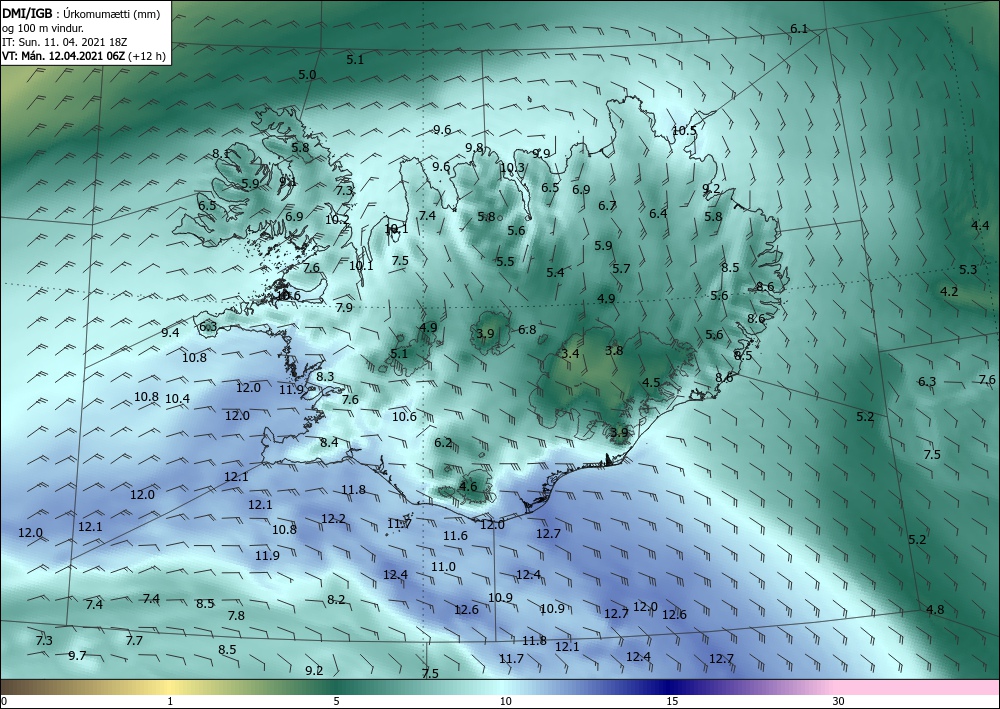Click the 8.3 value on the map
The height and width of the screenshot is (709, 1000).
pyautogui.click(x=325, y=377)
